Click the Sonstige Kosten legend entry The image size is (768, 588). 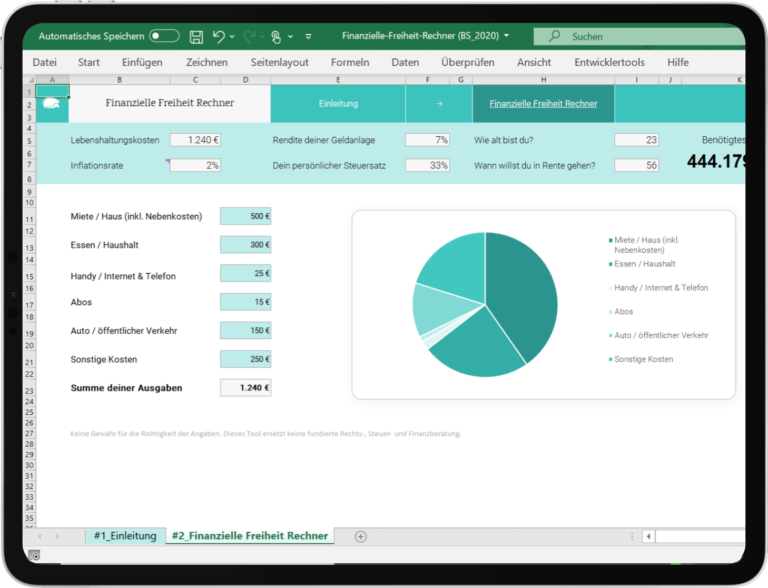[641, 359]
